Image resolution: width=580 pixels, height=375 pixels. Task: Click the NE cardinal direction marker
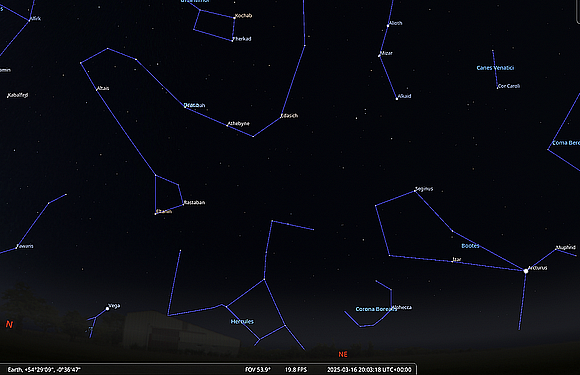[343, 354]
